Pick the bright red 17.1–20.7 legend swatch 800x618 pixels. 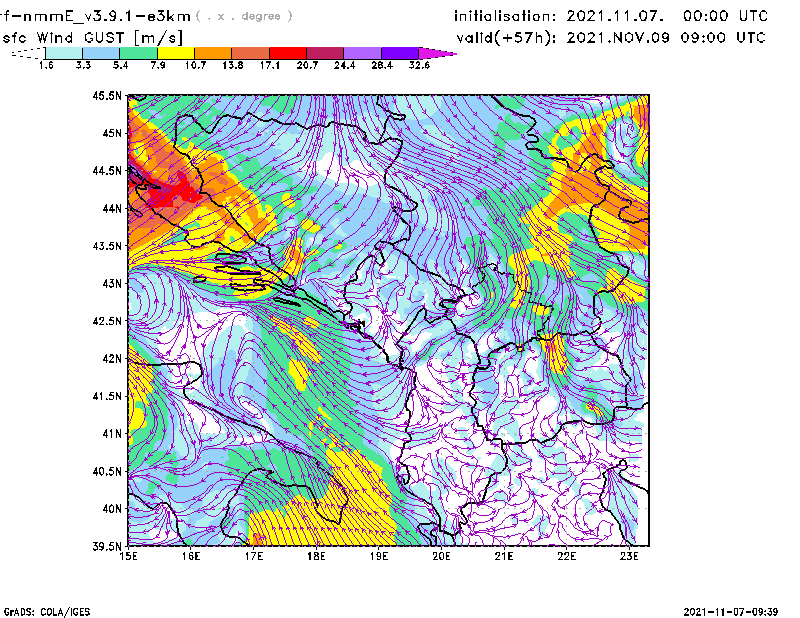coord(288,53)
